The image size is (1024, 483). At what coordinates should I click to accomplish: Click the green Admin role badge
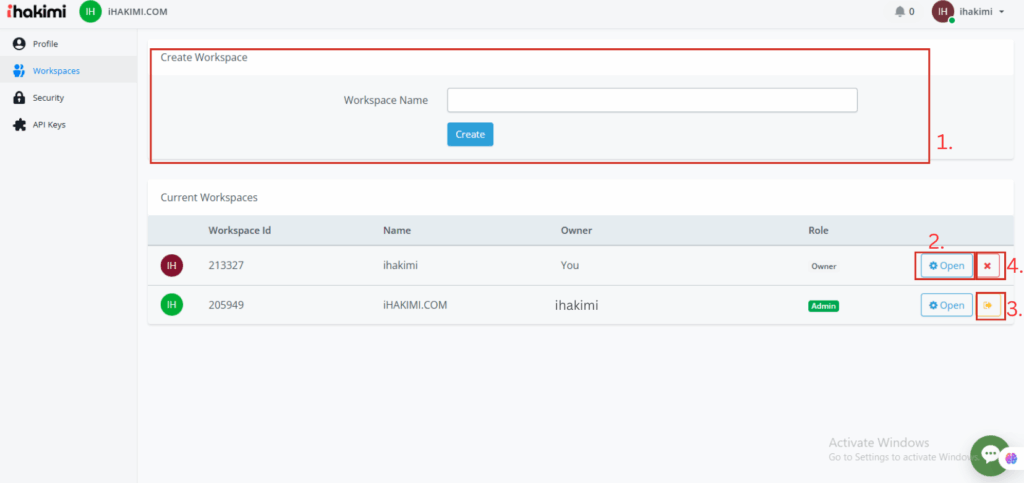[823, 306]
